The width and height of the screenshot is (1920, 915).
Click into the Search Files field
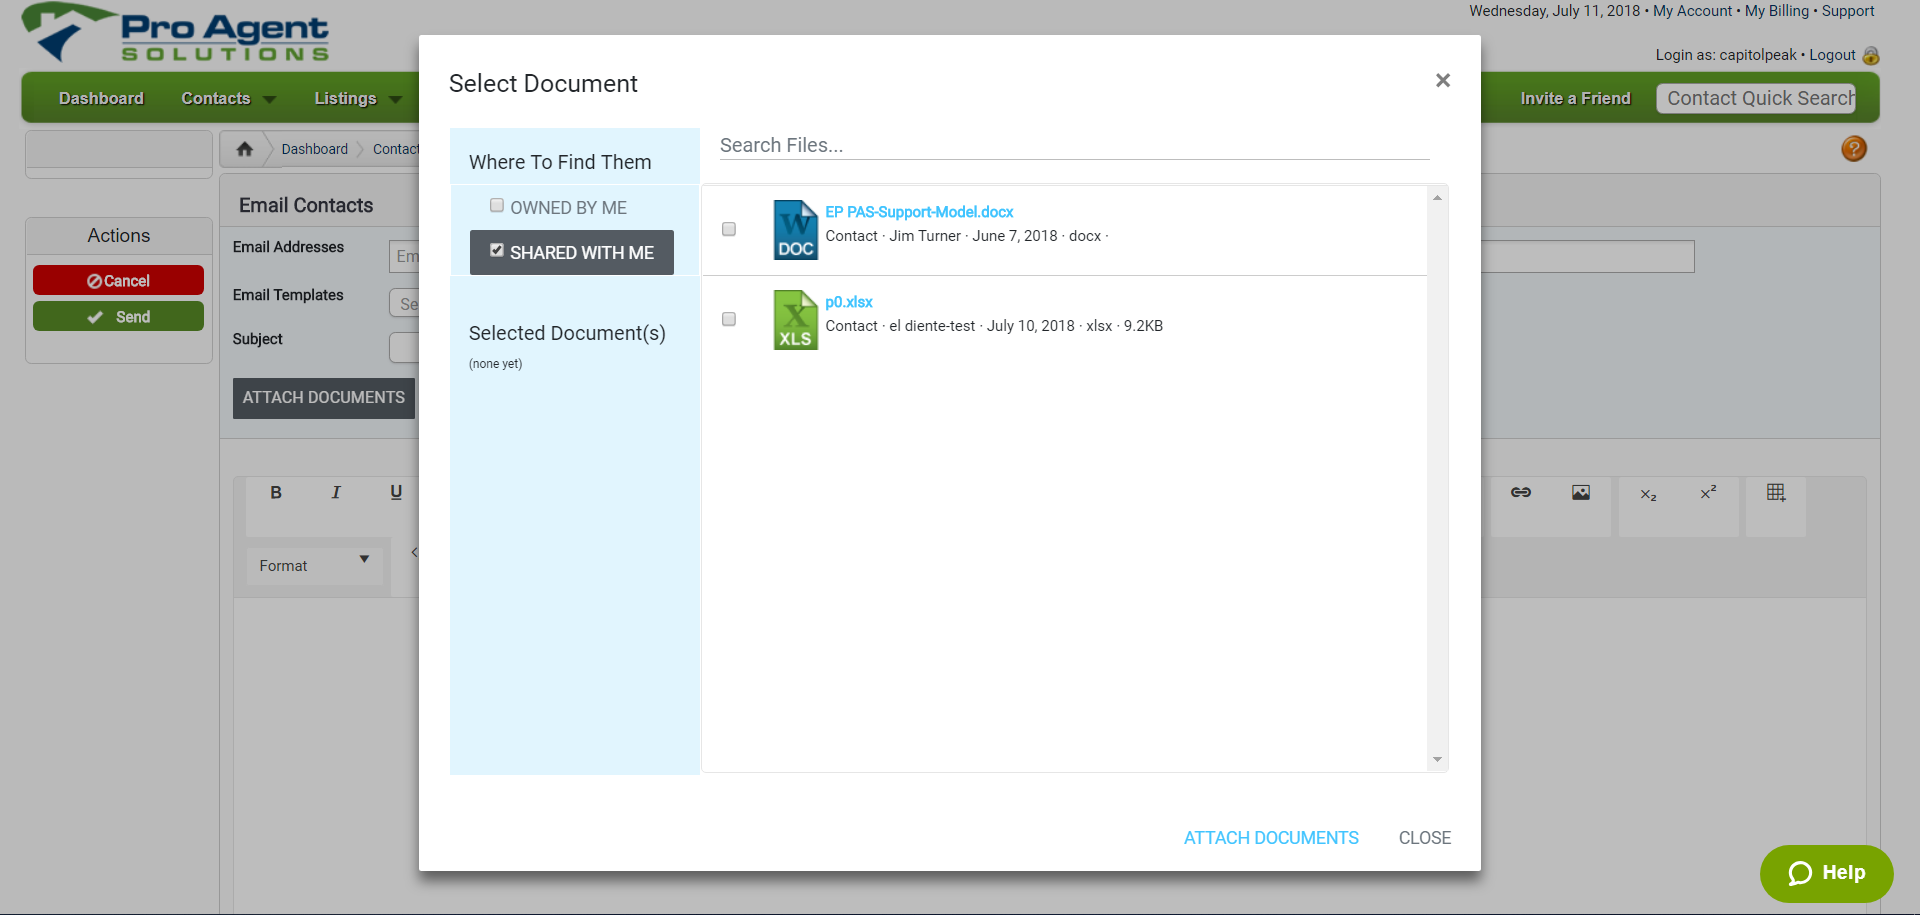click(1075, 145)
